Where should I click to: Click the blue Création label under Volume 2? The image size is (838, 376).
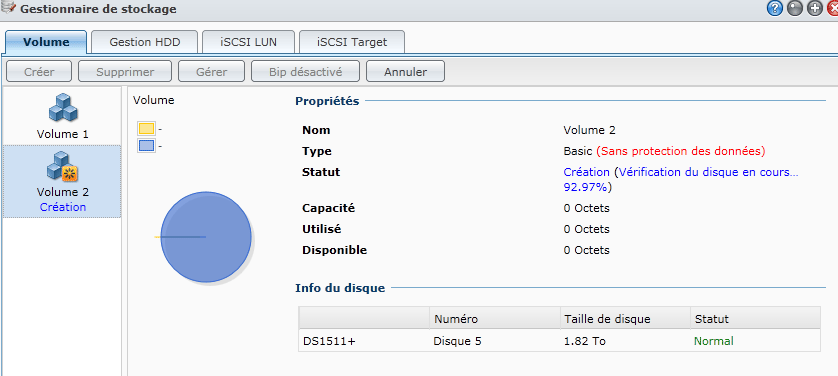click(x=63, y=207)
